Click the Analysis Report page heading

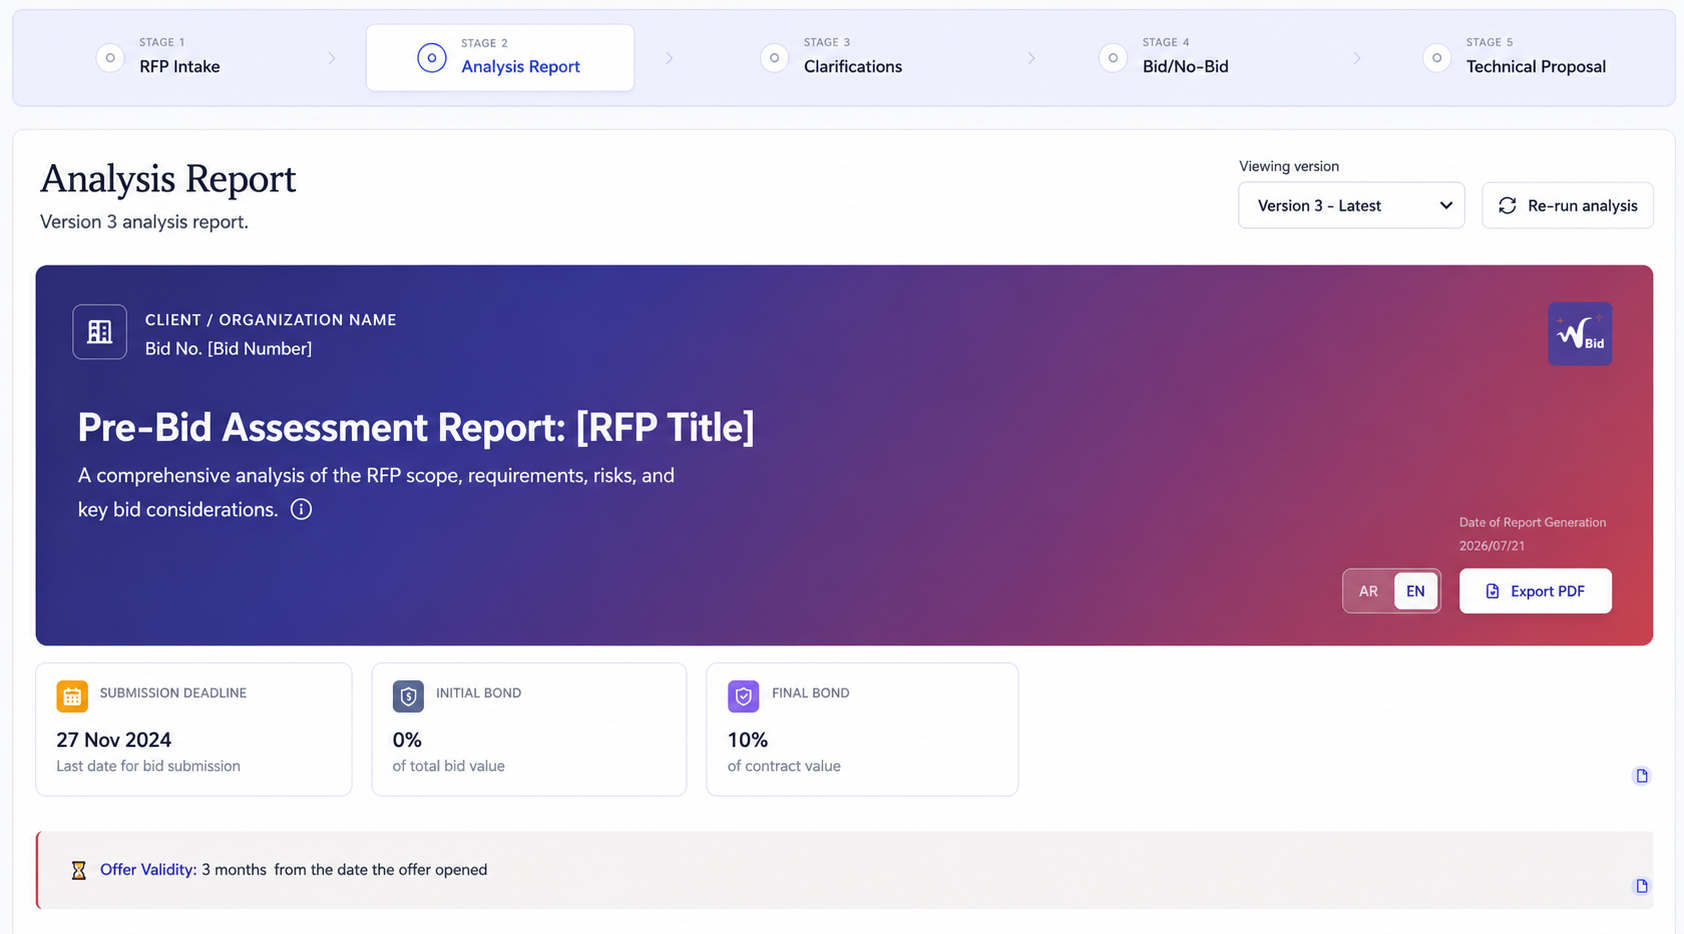168,179
